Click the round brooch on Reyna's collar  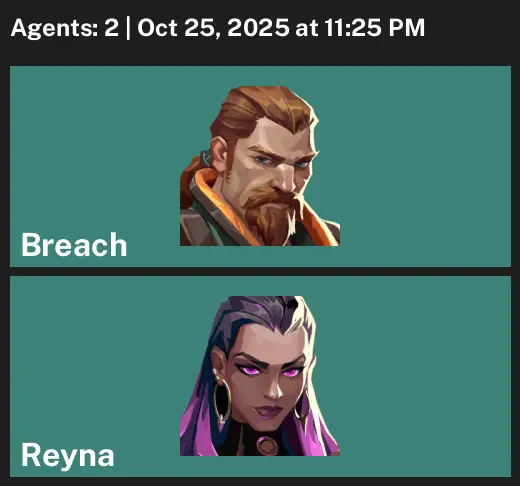[267, 445]
